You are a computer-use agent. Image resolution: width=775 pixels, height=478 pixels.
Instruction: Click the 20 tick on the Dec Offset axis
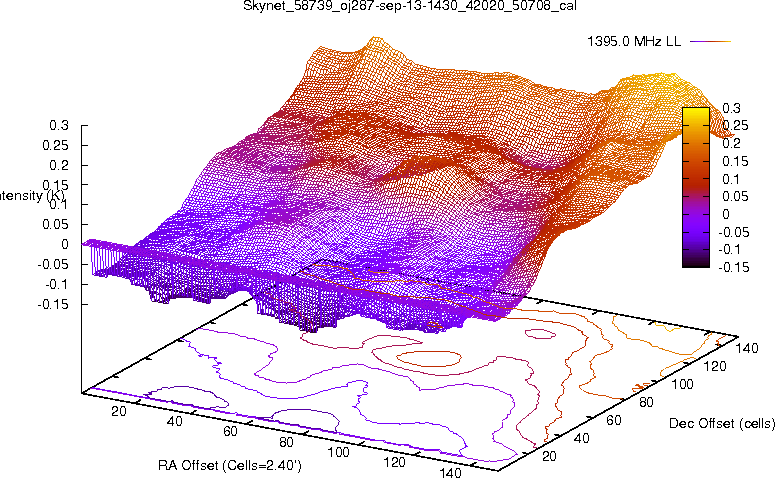pyautogui.click(x=549, y=456)
